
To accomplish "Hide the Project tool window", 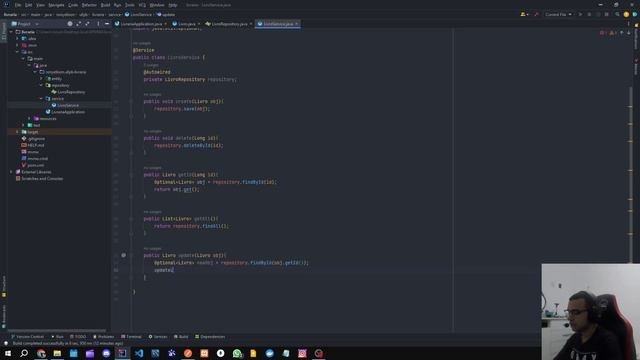I will click(107, 24).
